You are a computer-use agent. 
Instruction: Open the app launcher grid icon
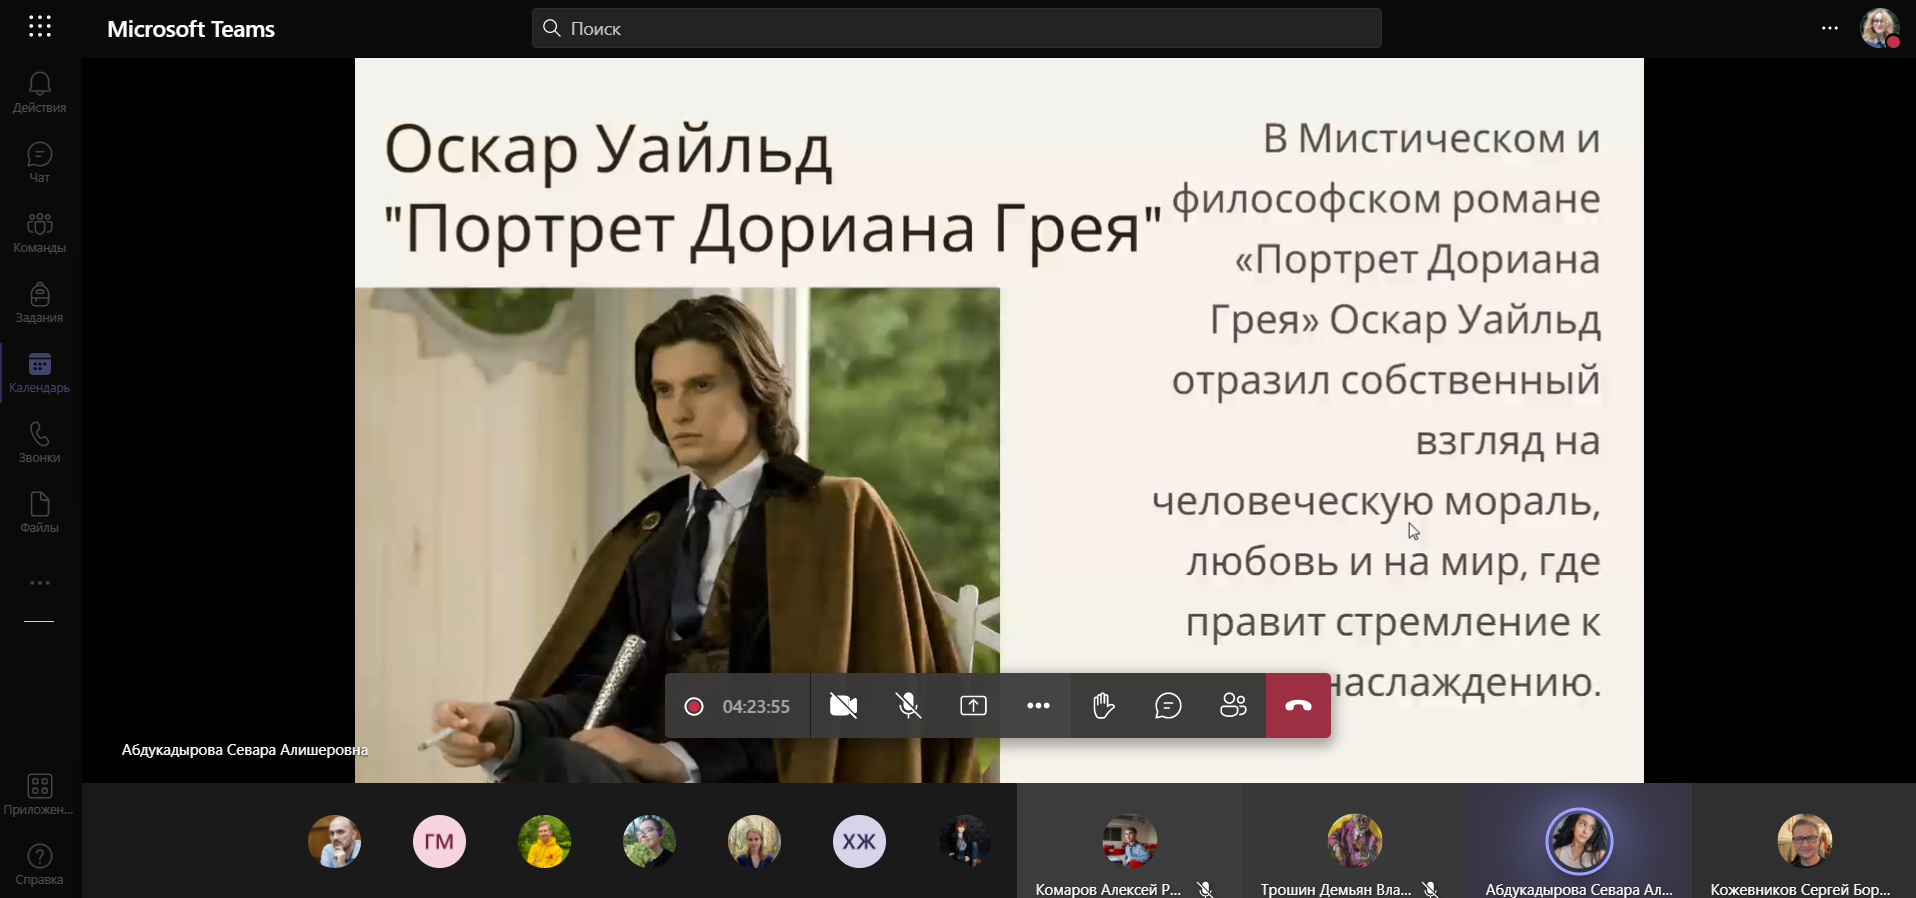click(40, 27)
